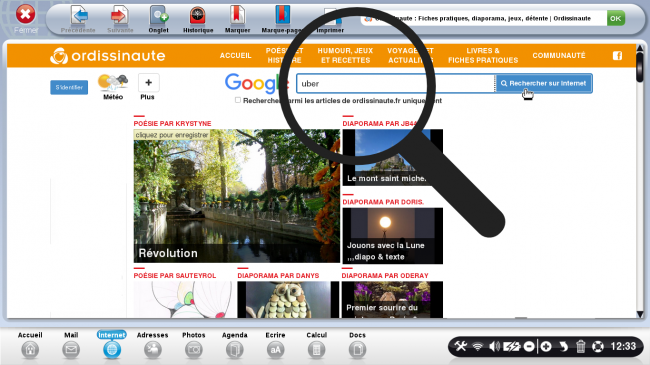Click Rechercher sur Internet button

coord(544,83)
